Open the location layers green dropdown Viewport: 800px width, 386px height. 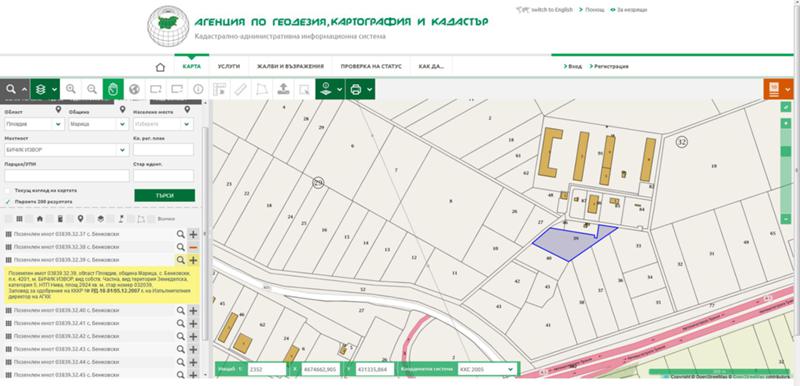(x=330, y=89)
